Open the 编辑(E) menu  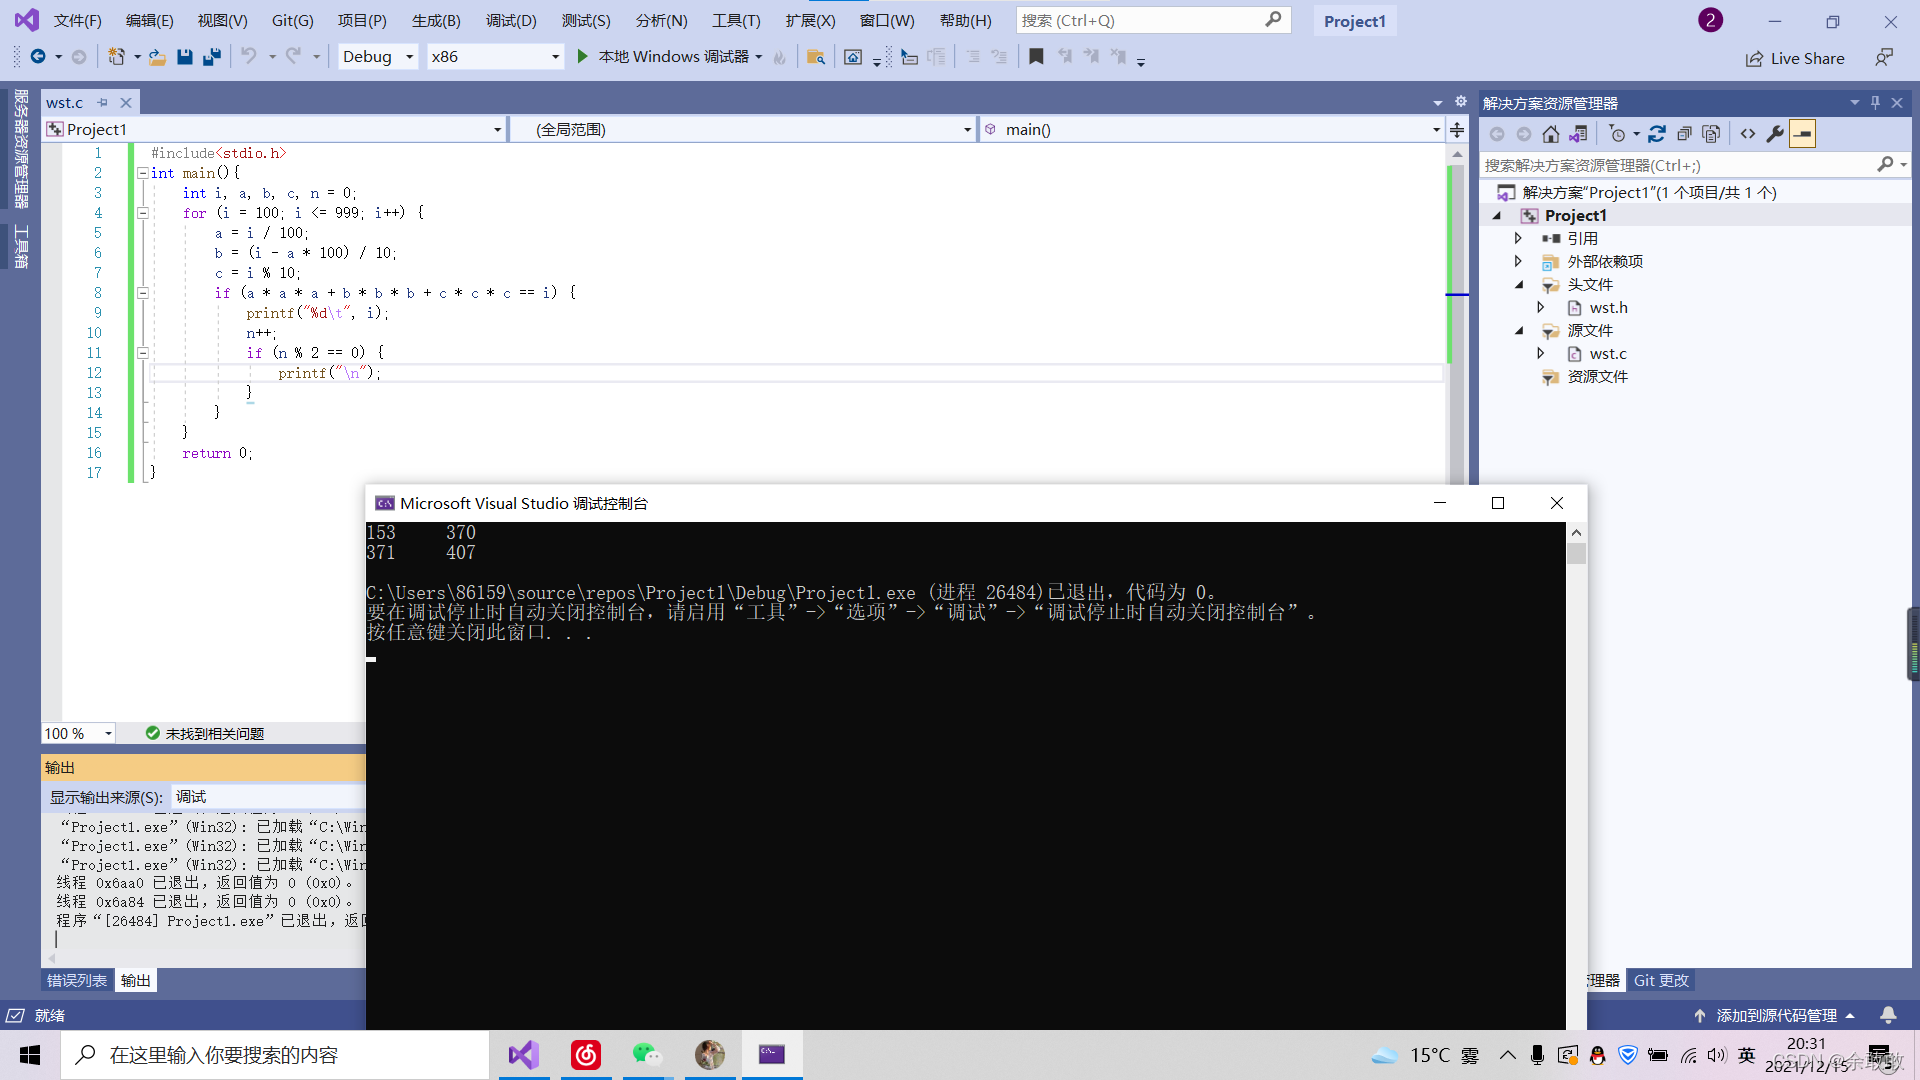pos(149,20)
